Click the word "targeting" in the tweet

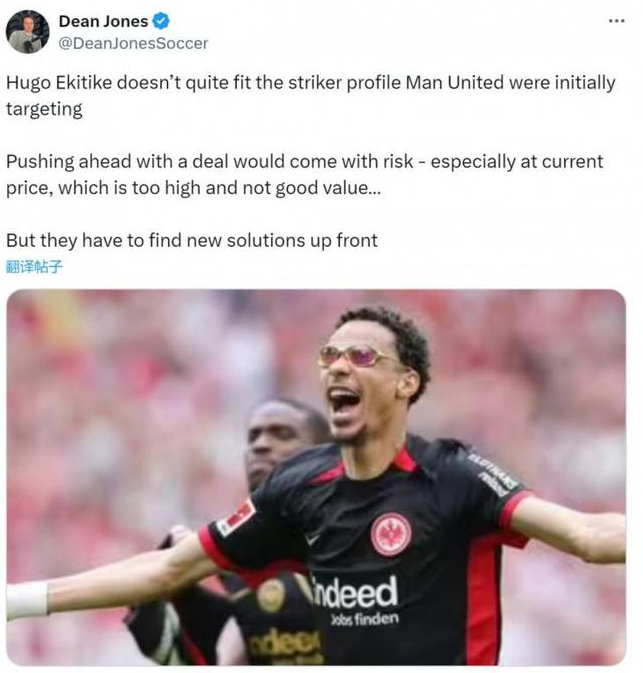pyautogui.click(x=44, y=109)
